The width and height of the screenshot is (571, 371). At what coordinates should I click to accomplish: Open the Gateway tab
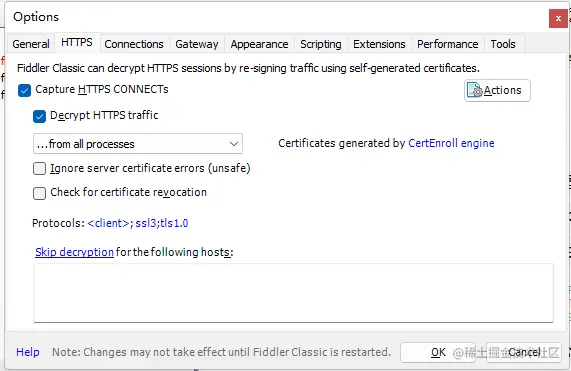click(x=197, y=44)
